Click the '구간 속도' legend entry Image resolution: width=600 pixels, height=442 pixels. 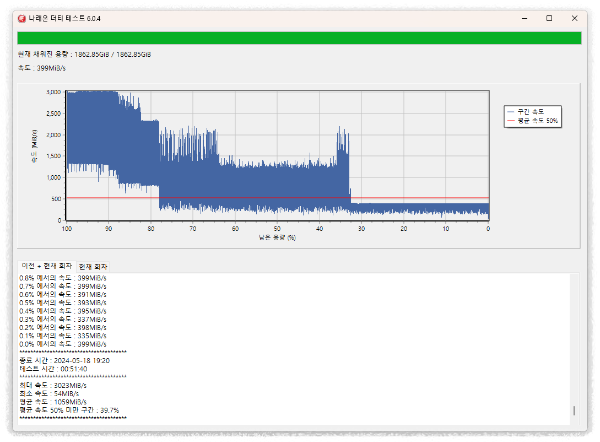[x=525, y=112]
